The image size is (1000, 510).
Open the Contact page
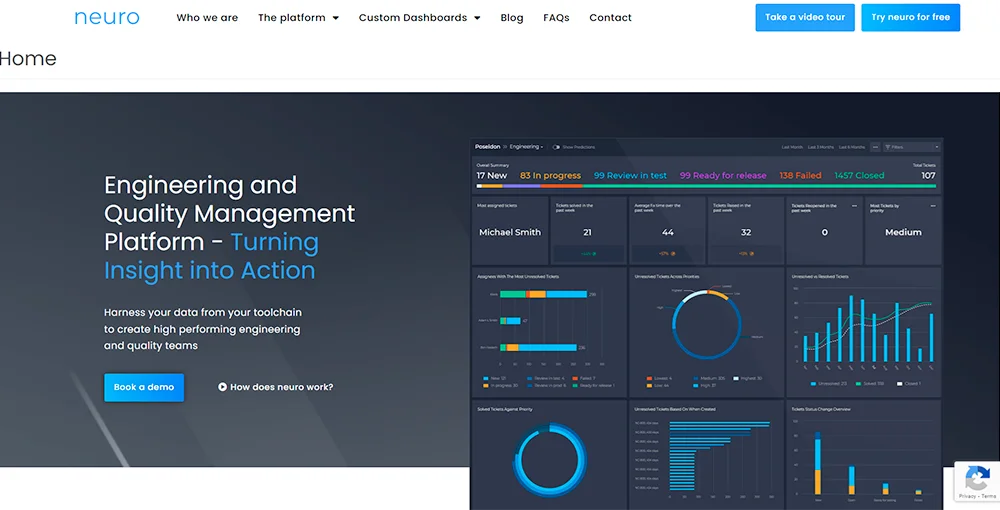pyautogui.click(x=610, y=18)
